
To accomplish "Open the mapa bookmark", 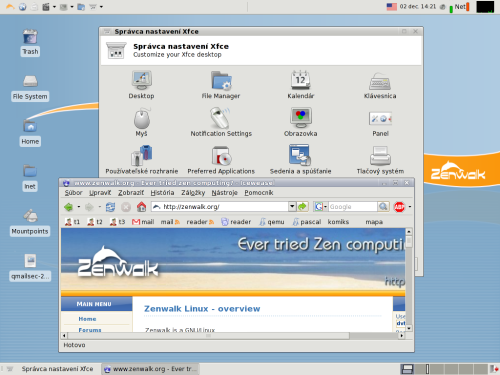I will click(x=374, y=222).
